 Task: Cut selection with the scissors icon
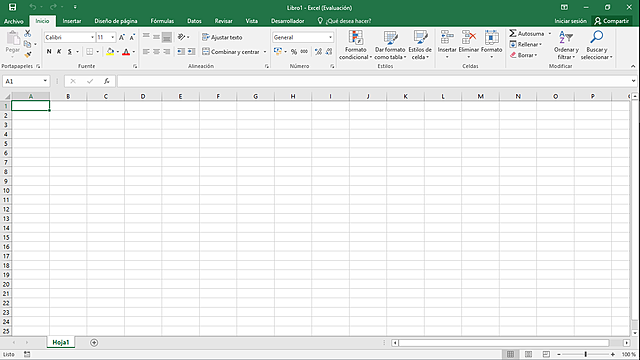click(x=28, y=33)
